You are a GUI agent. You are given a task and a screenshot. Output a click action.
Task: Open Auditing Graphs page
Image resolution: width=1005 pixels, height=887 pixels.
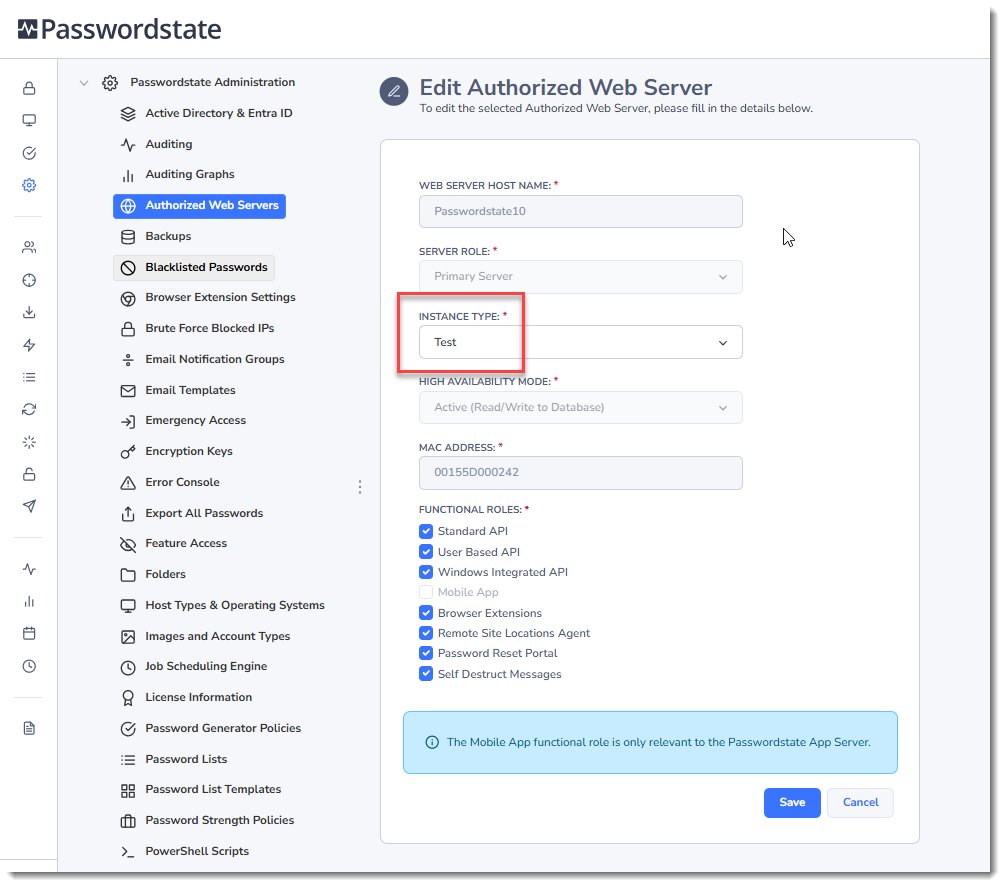tap(190, 174)
